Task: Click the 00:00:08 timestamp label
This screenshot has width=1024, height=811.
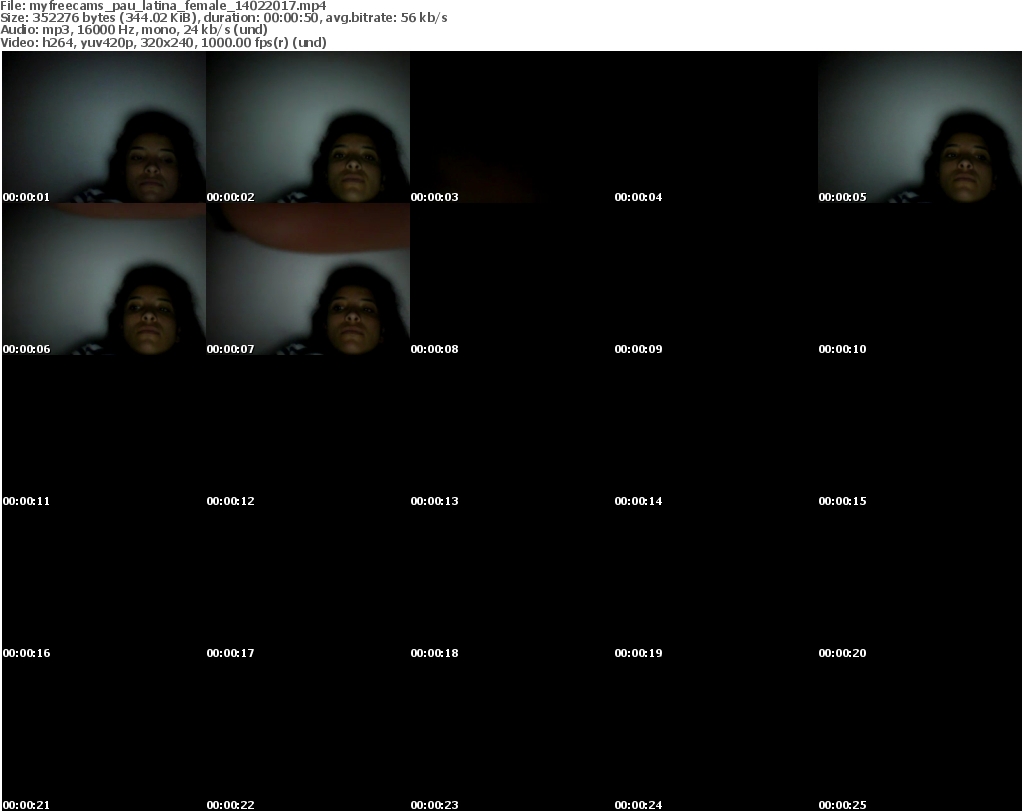Action: 434,349
